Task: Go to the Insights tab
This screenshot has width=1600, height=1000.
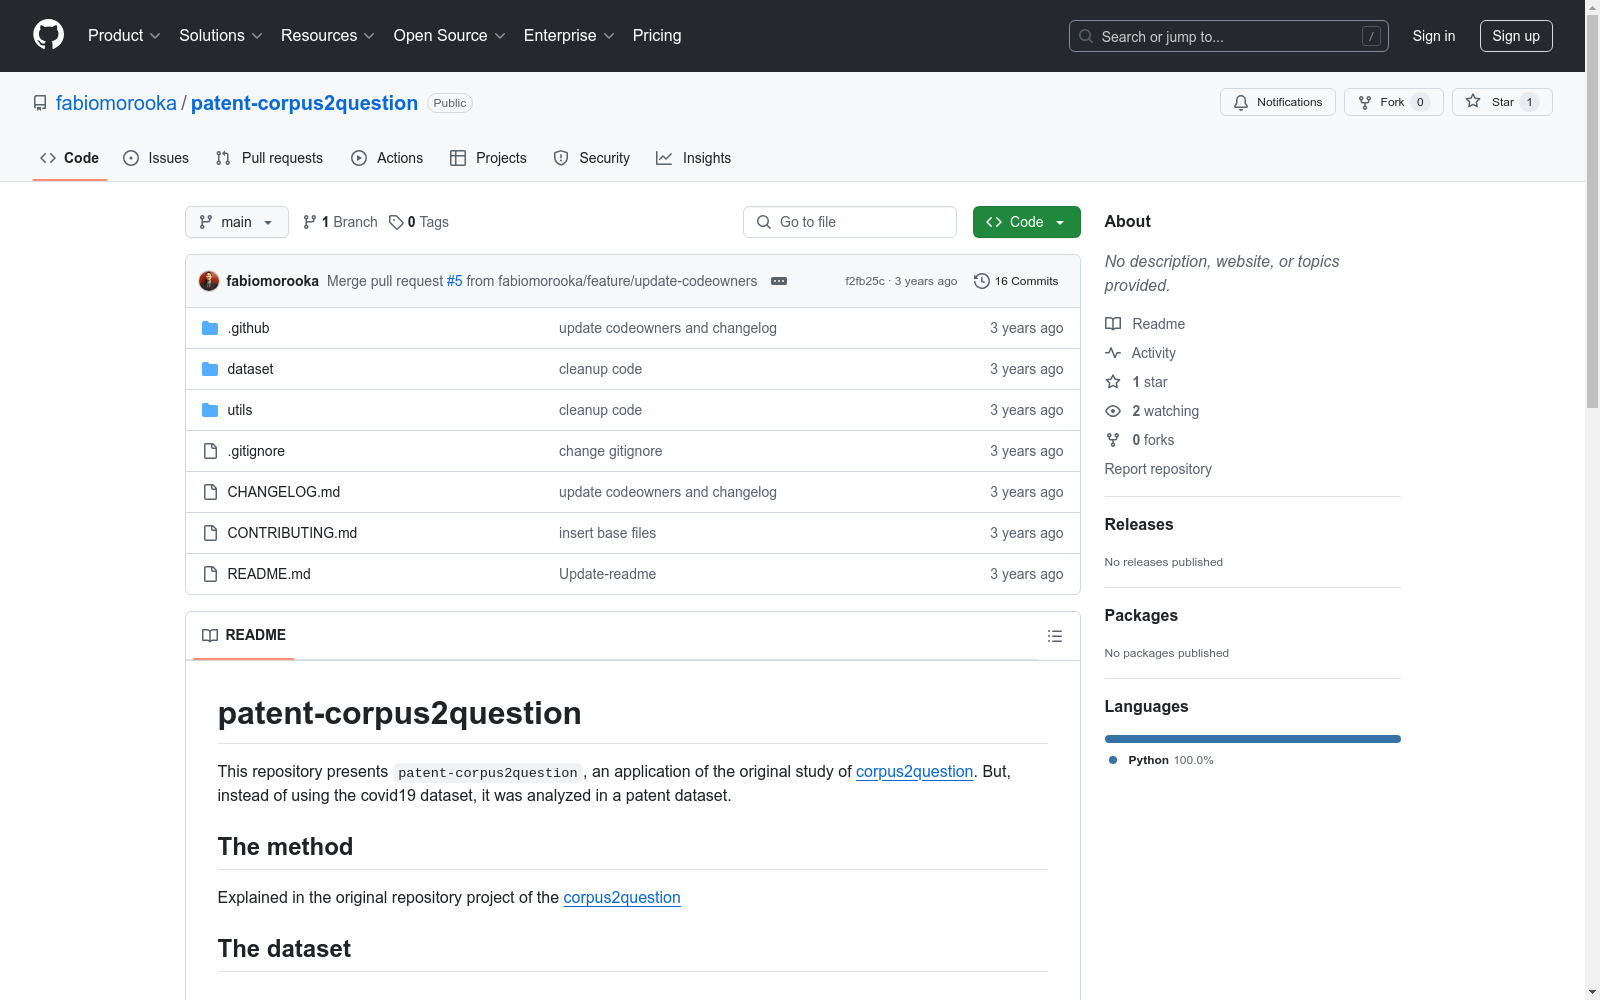Action: click(693, 158)
